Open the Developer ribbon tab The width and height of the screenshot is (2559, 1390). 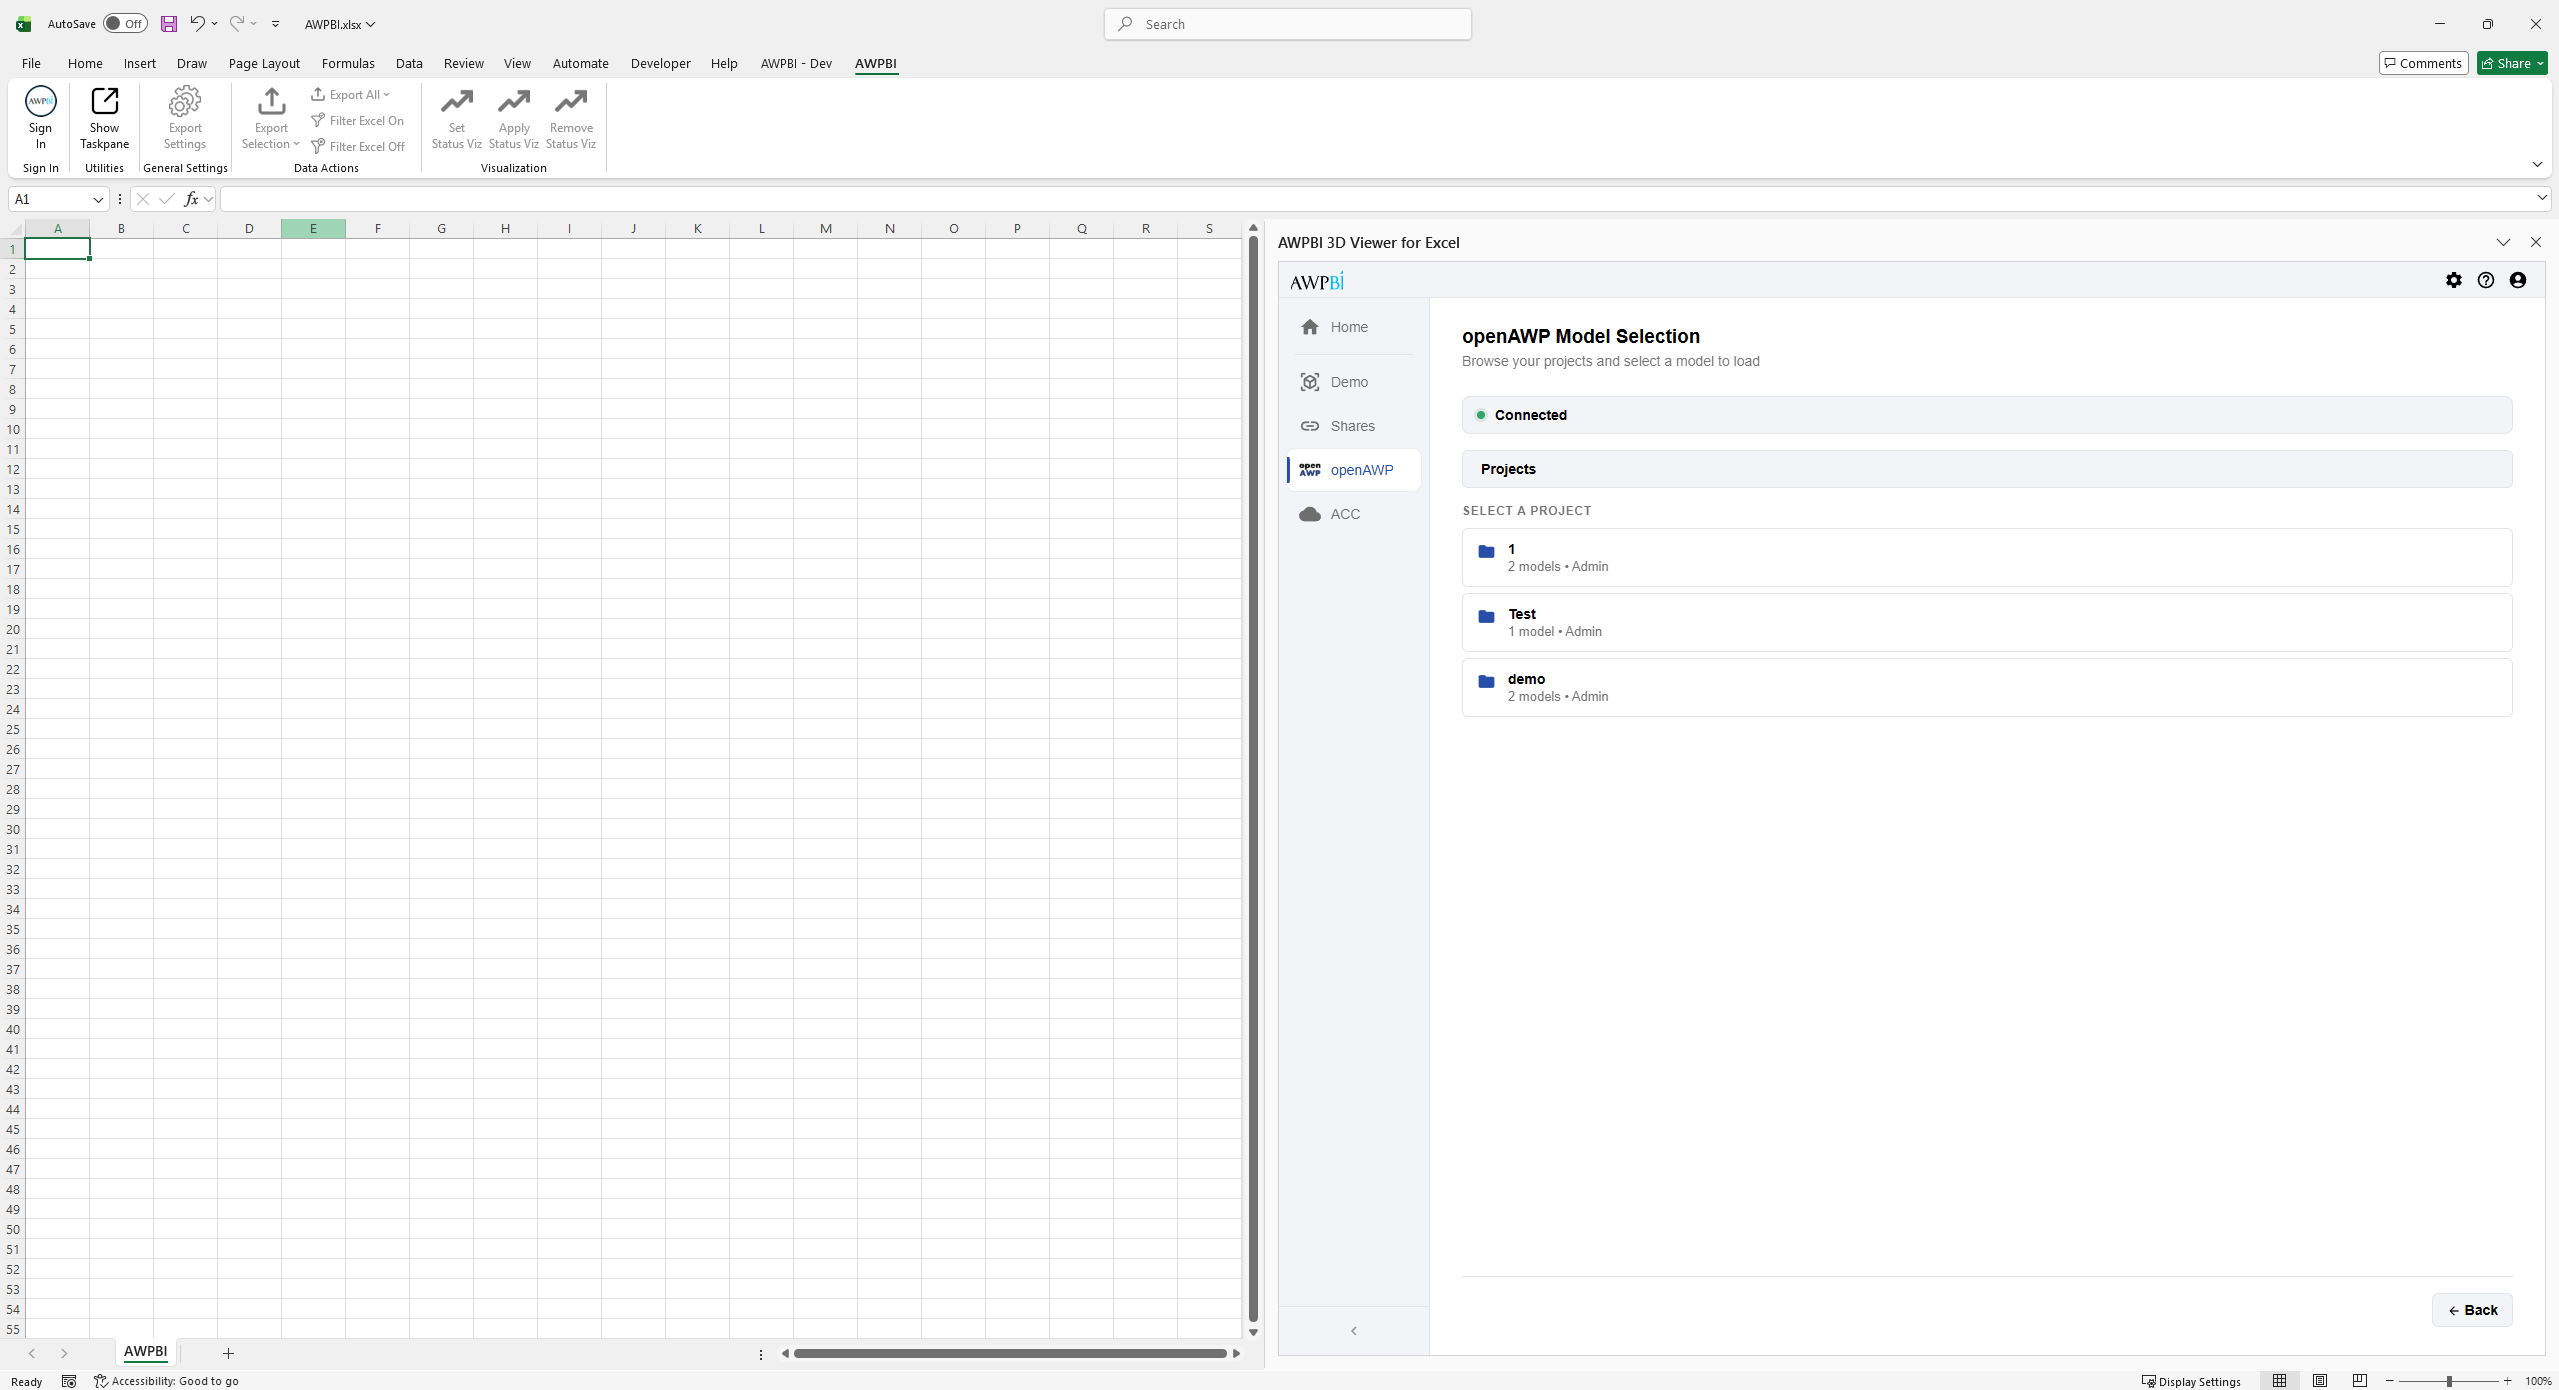[x=660, y=63]
